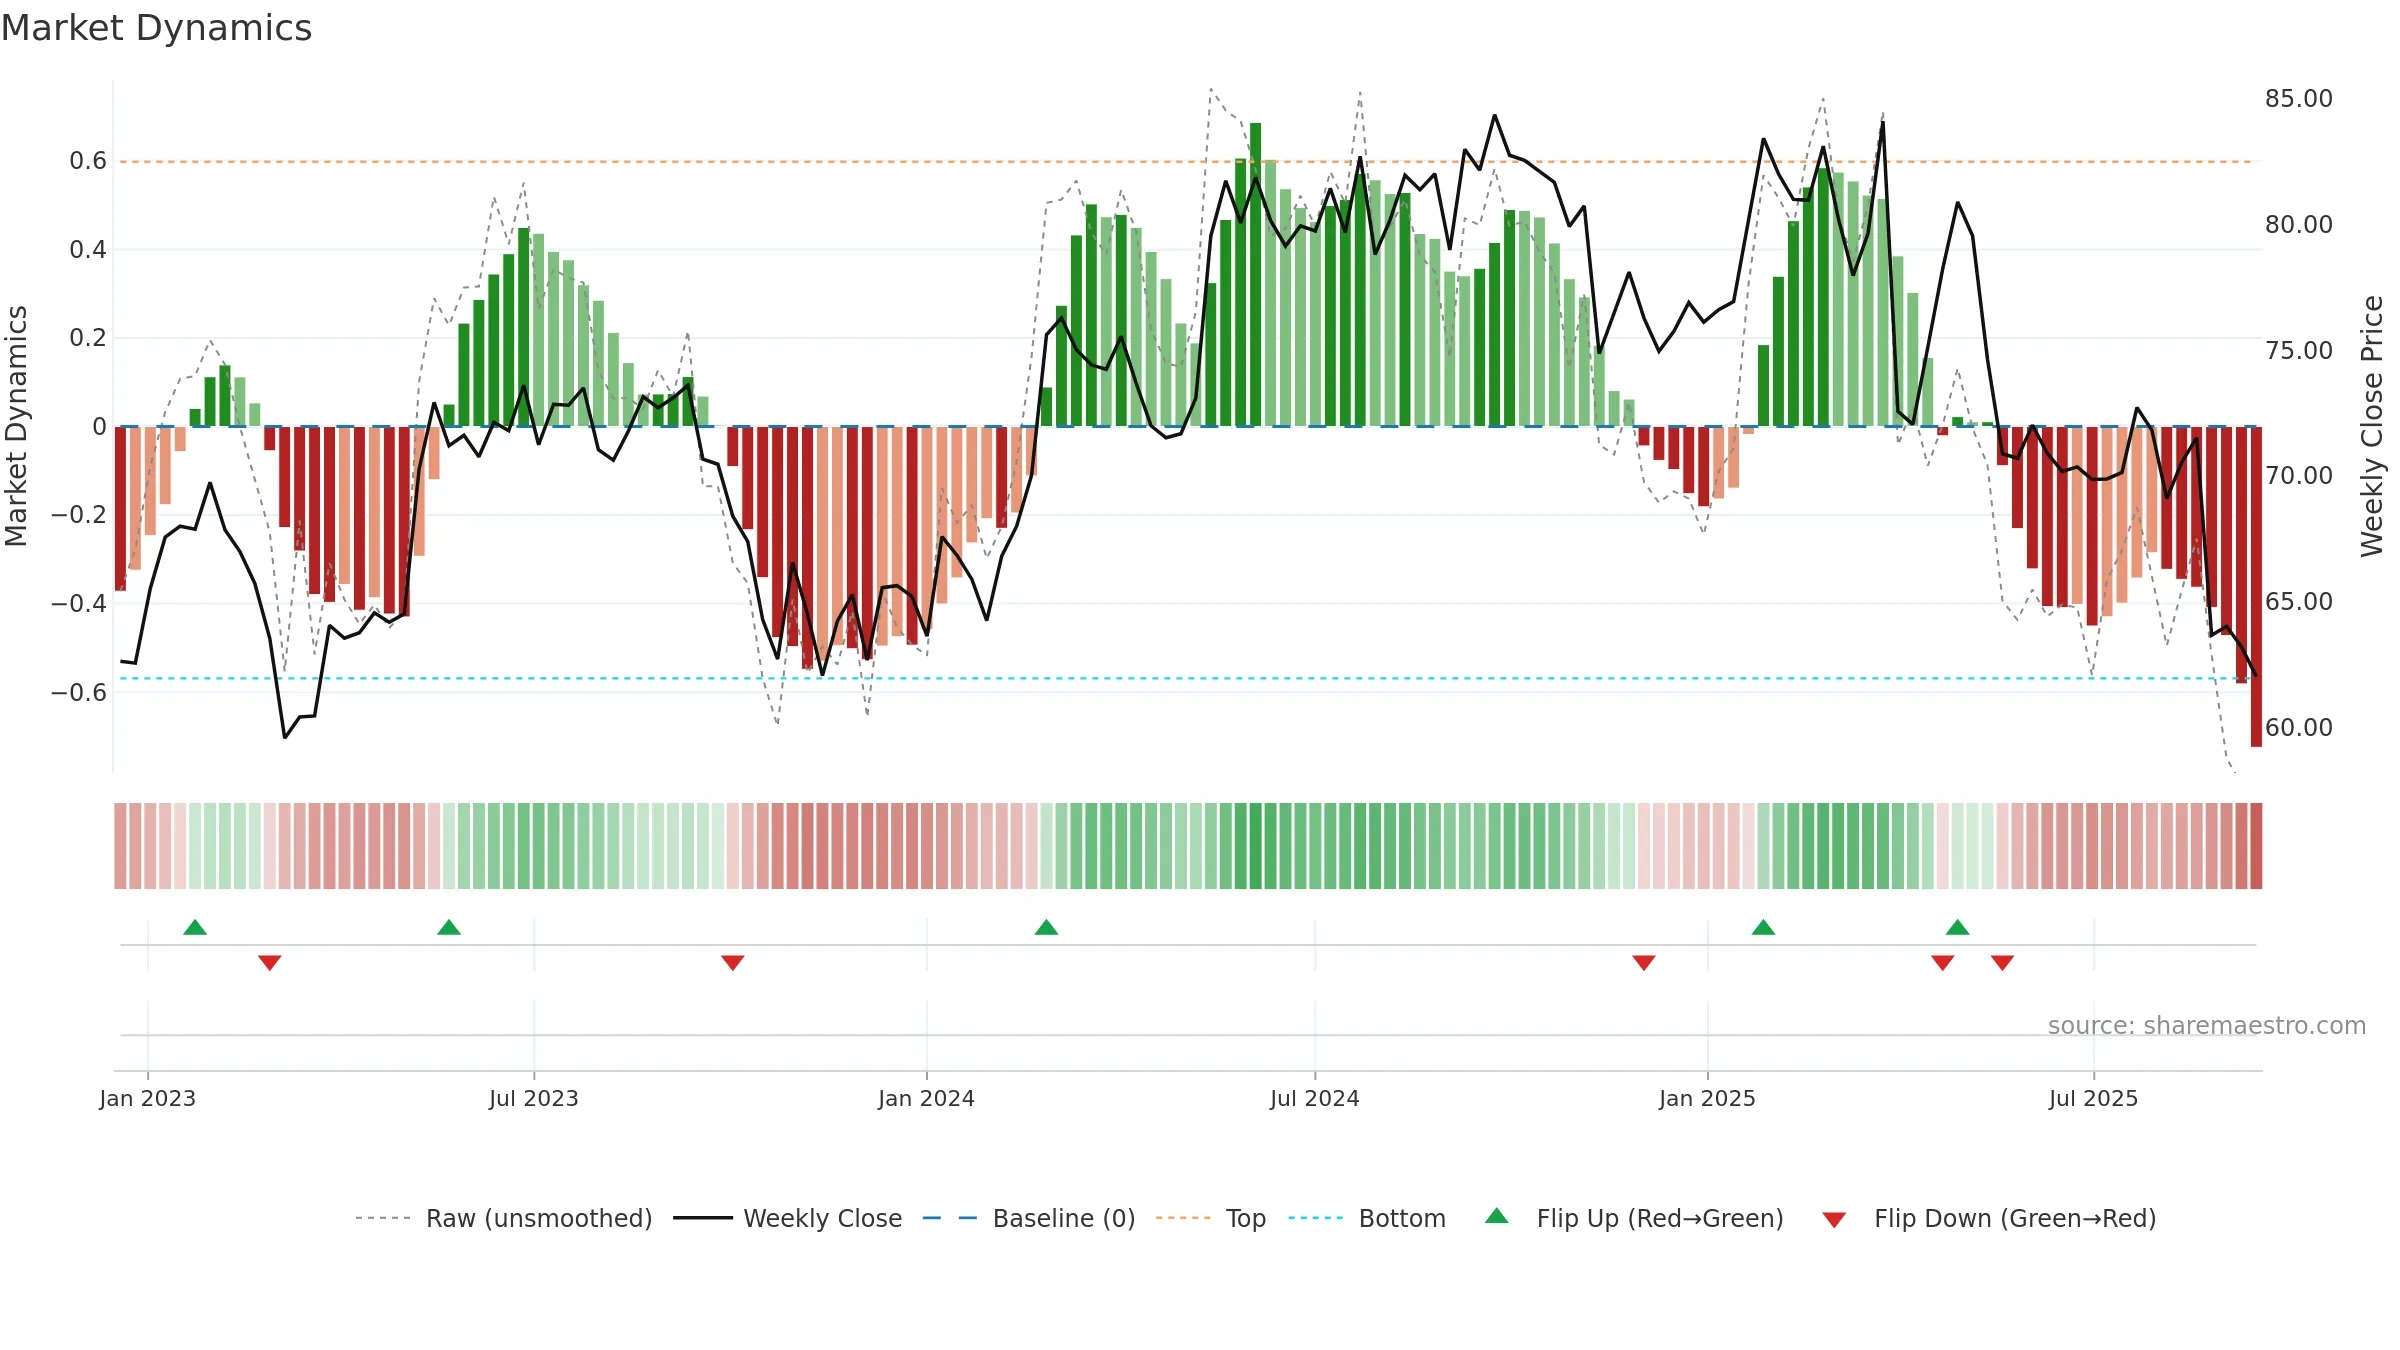Toggle the Bottom threshold legend item
This screenshot has height=1350, width=2400.
click(x=1367, y=1218)
